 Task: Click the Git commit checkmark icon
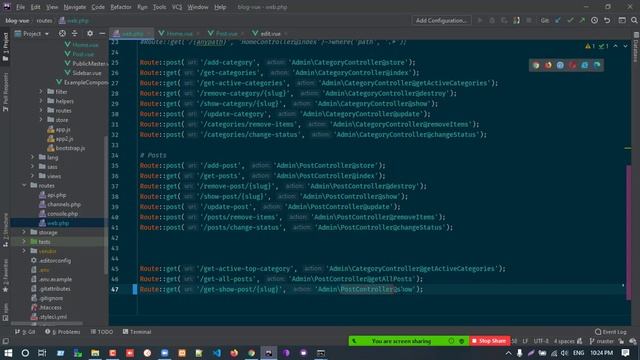(570, 20)
